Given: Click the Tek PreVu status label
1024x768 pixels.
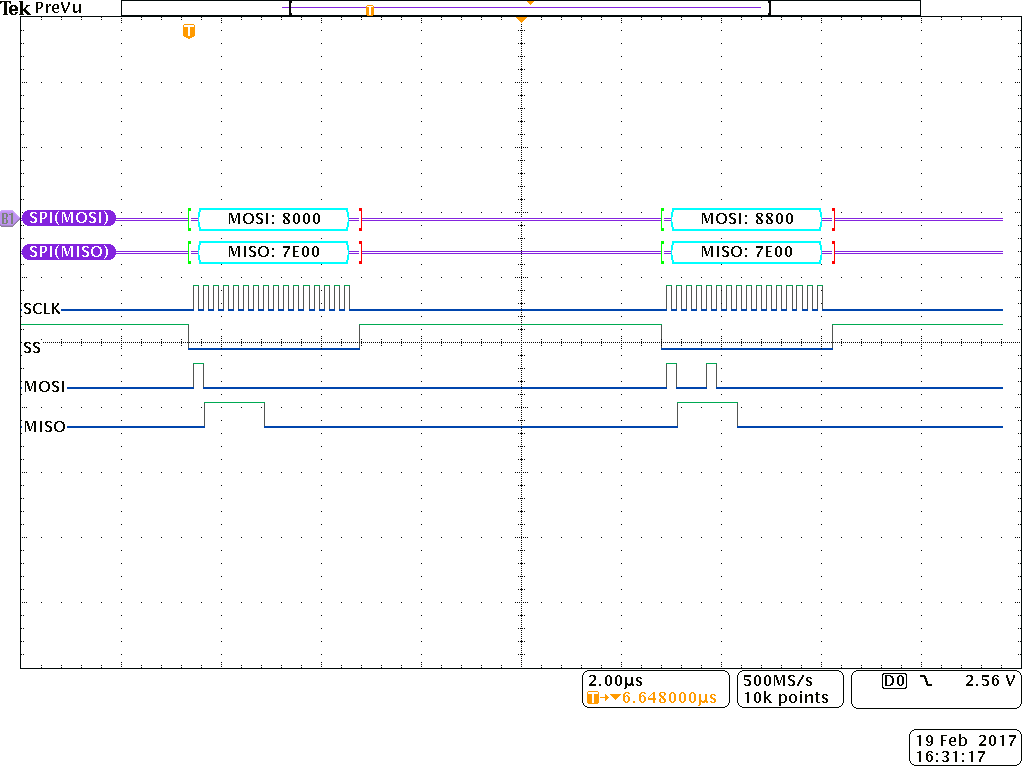Looking at the screenshot, I should [40, 7].
